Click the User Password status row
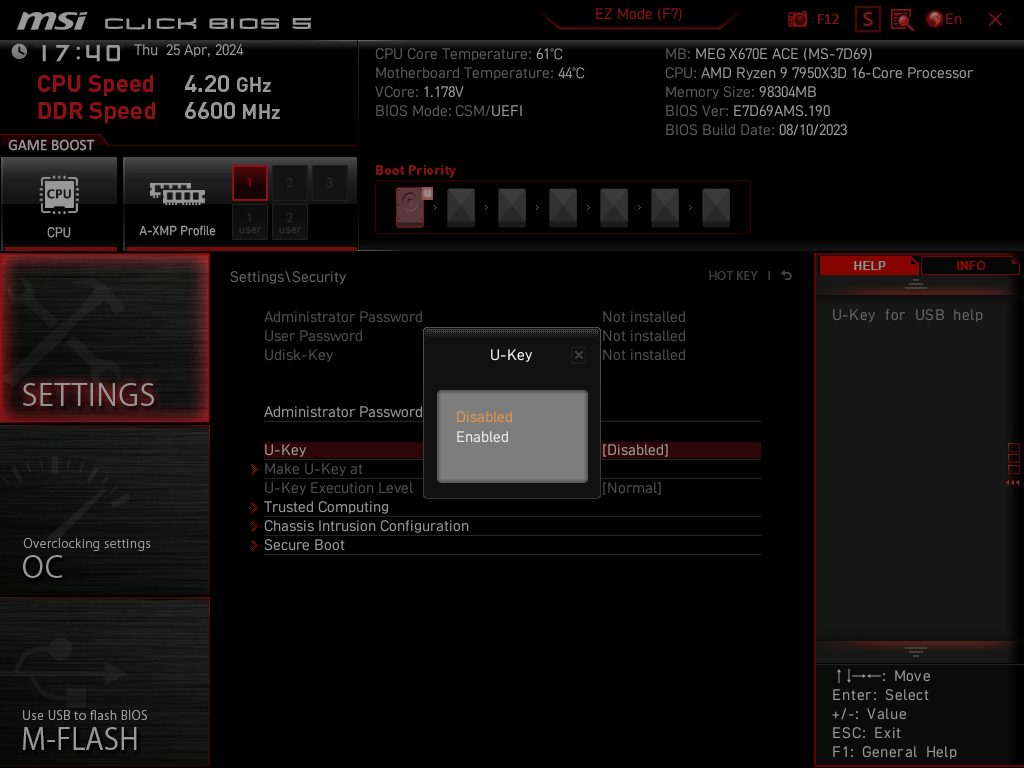Viewport: 1024px width, 768px height. click(x=475, y=336)
